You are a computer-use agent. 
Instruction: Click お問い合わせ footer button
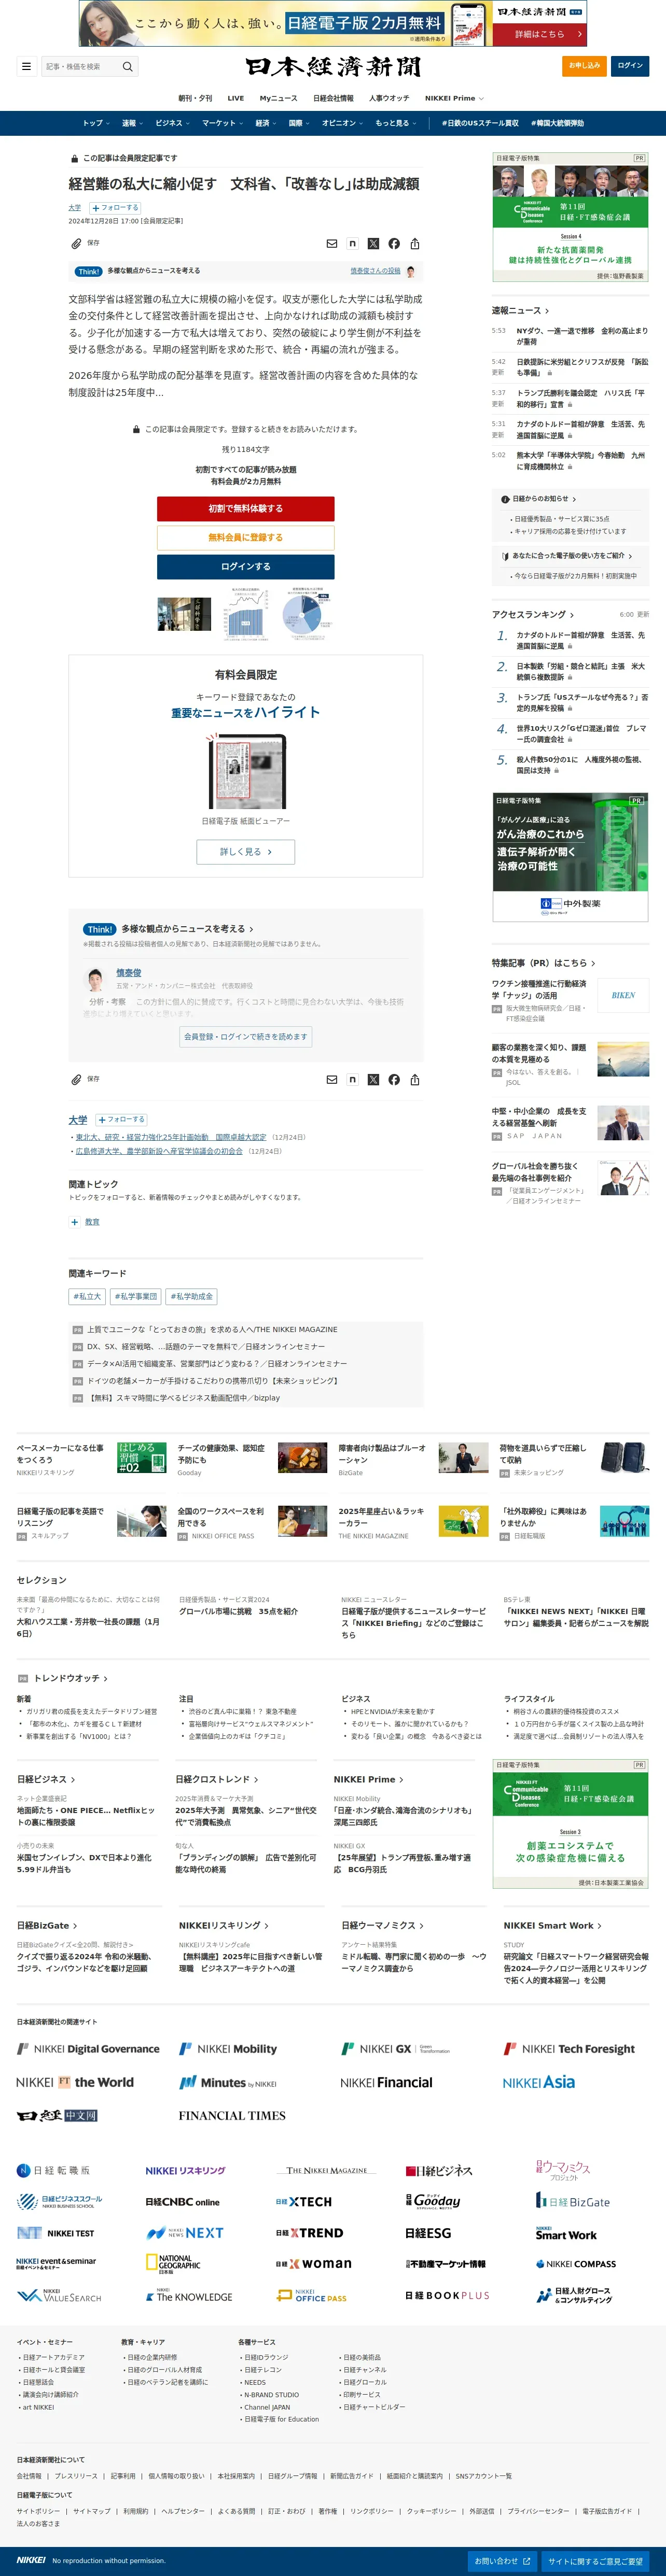[x=502, y=2561]
